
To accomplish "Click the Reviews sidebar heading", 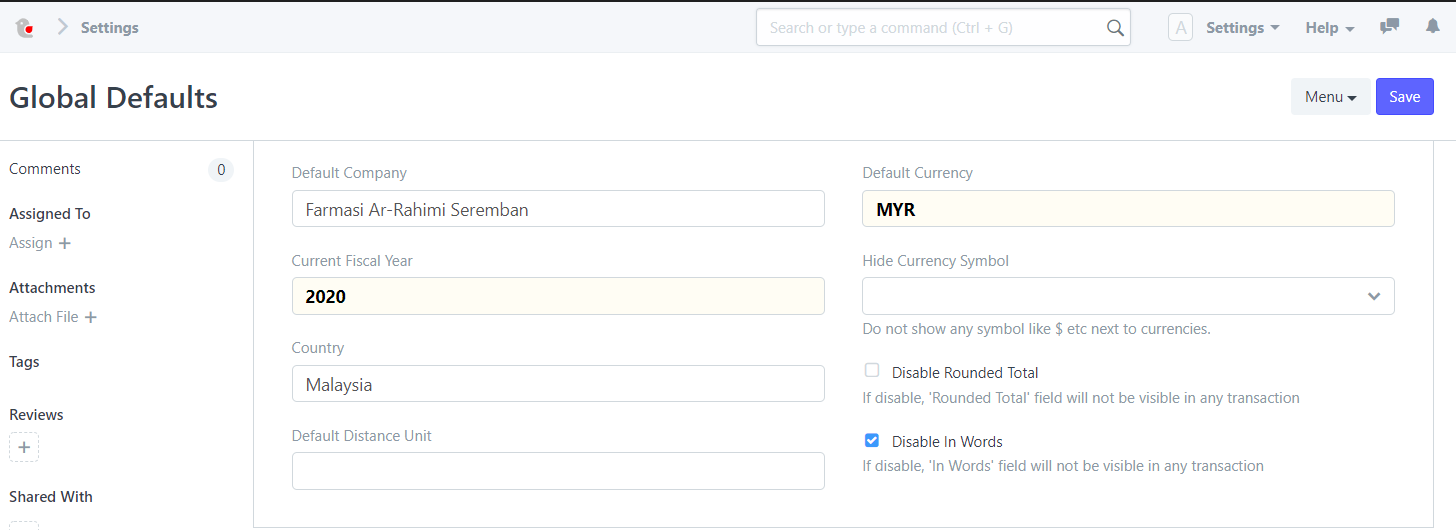I will tap(36, 415).
